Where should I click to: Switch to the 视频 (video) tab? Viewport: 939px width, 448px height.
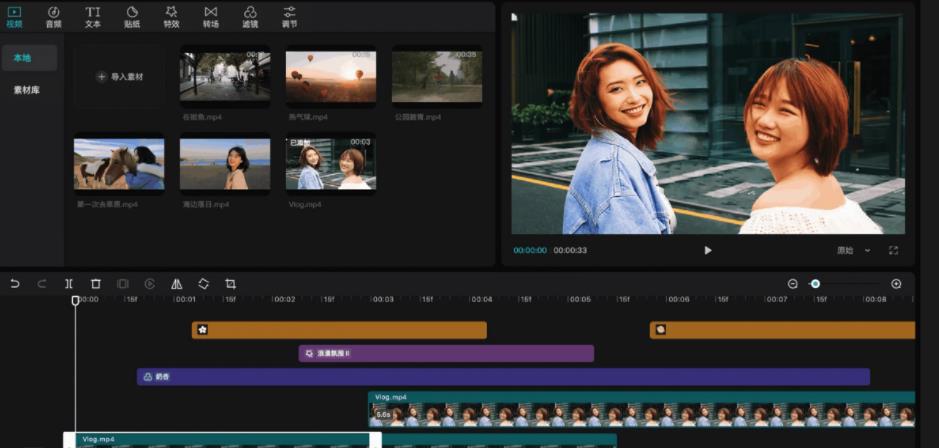(14, 17)
